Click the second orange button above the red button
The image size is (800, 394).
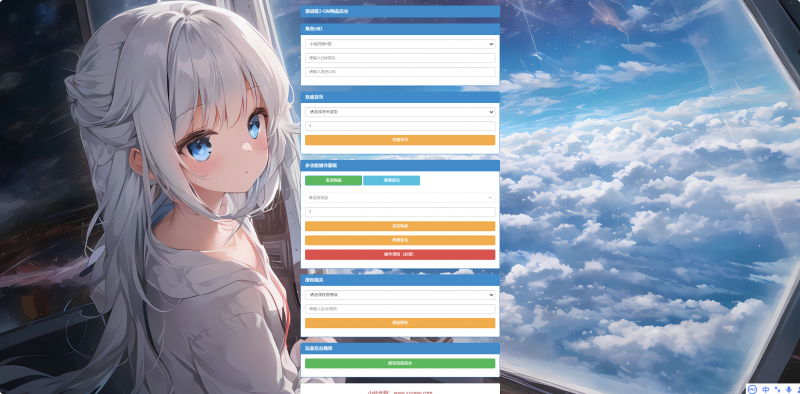400,240
